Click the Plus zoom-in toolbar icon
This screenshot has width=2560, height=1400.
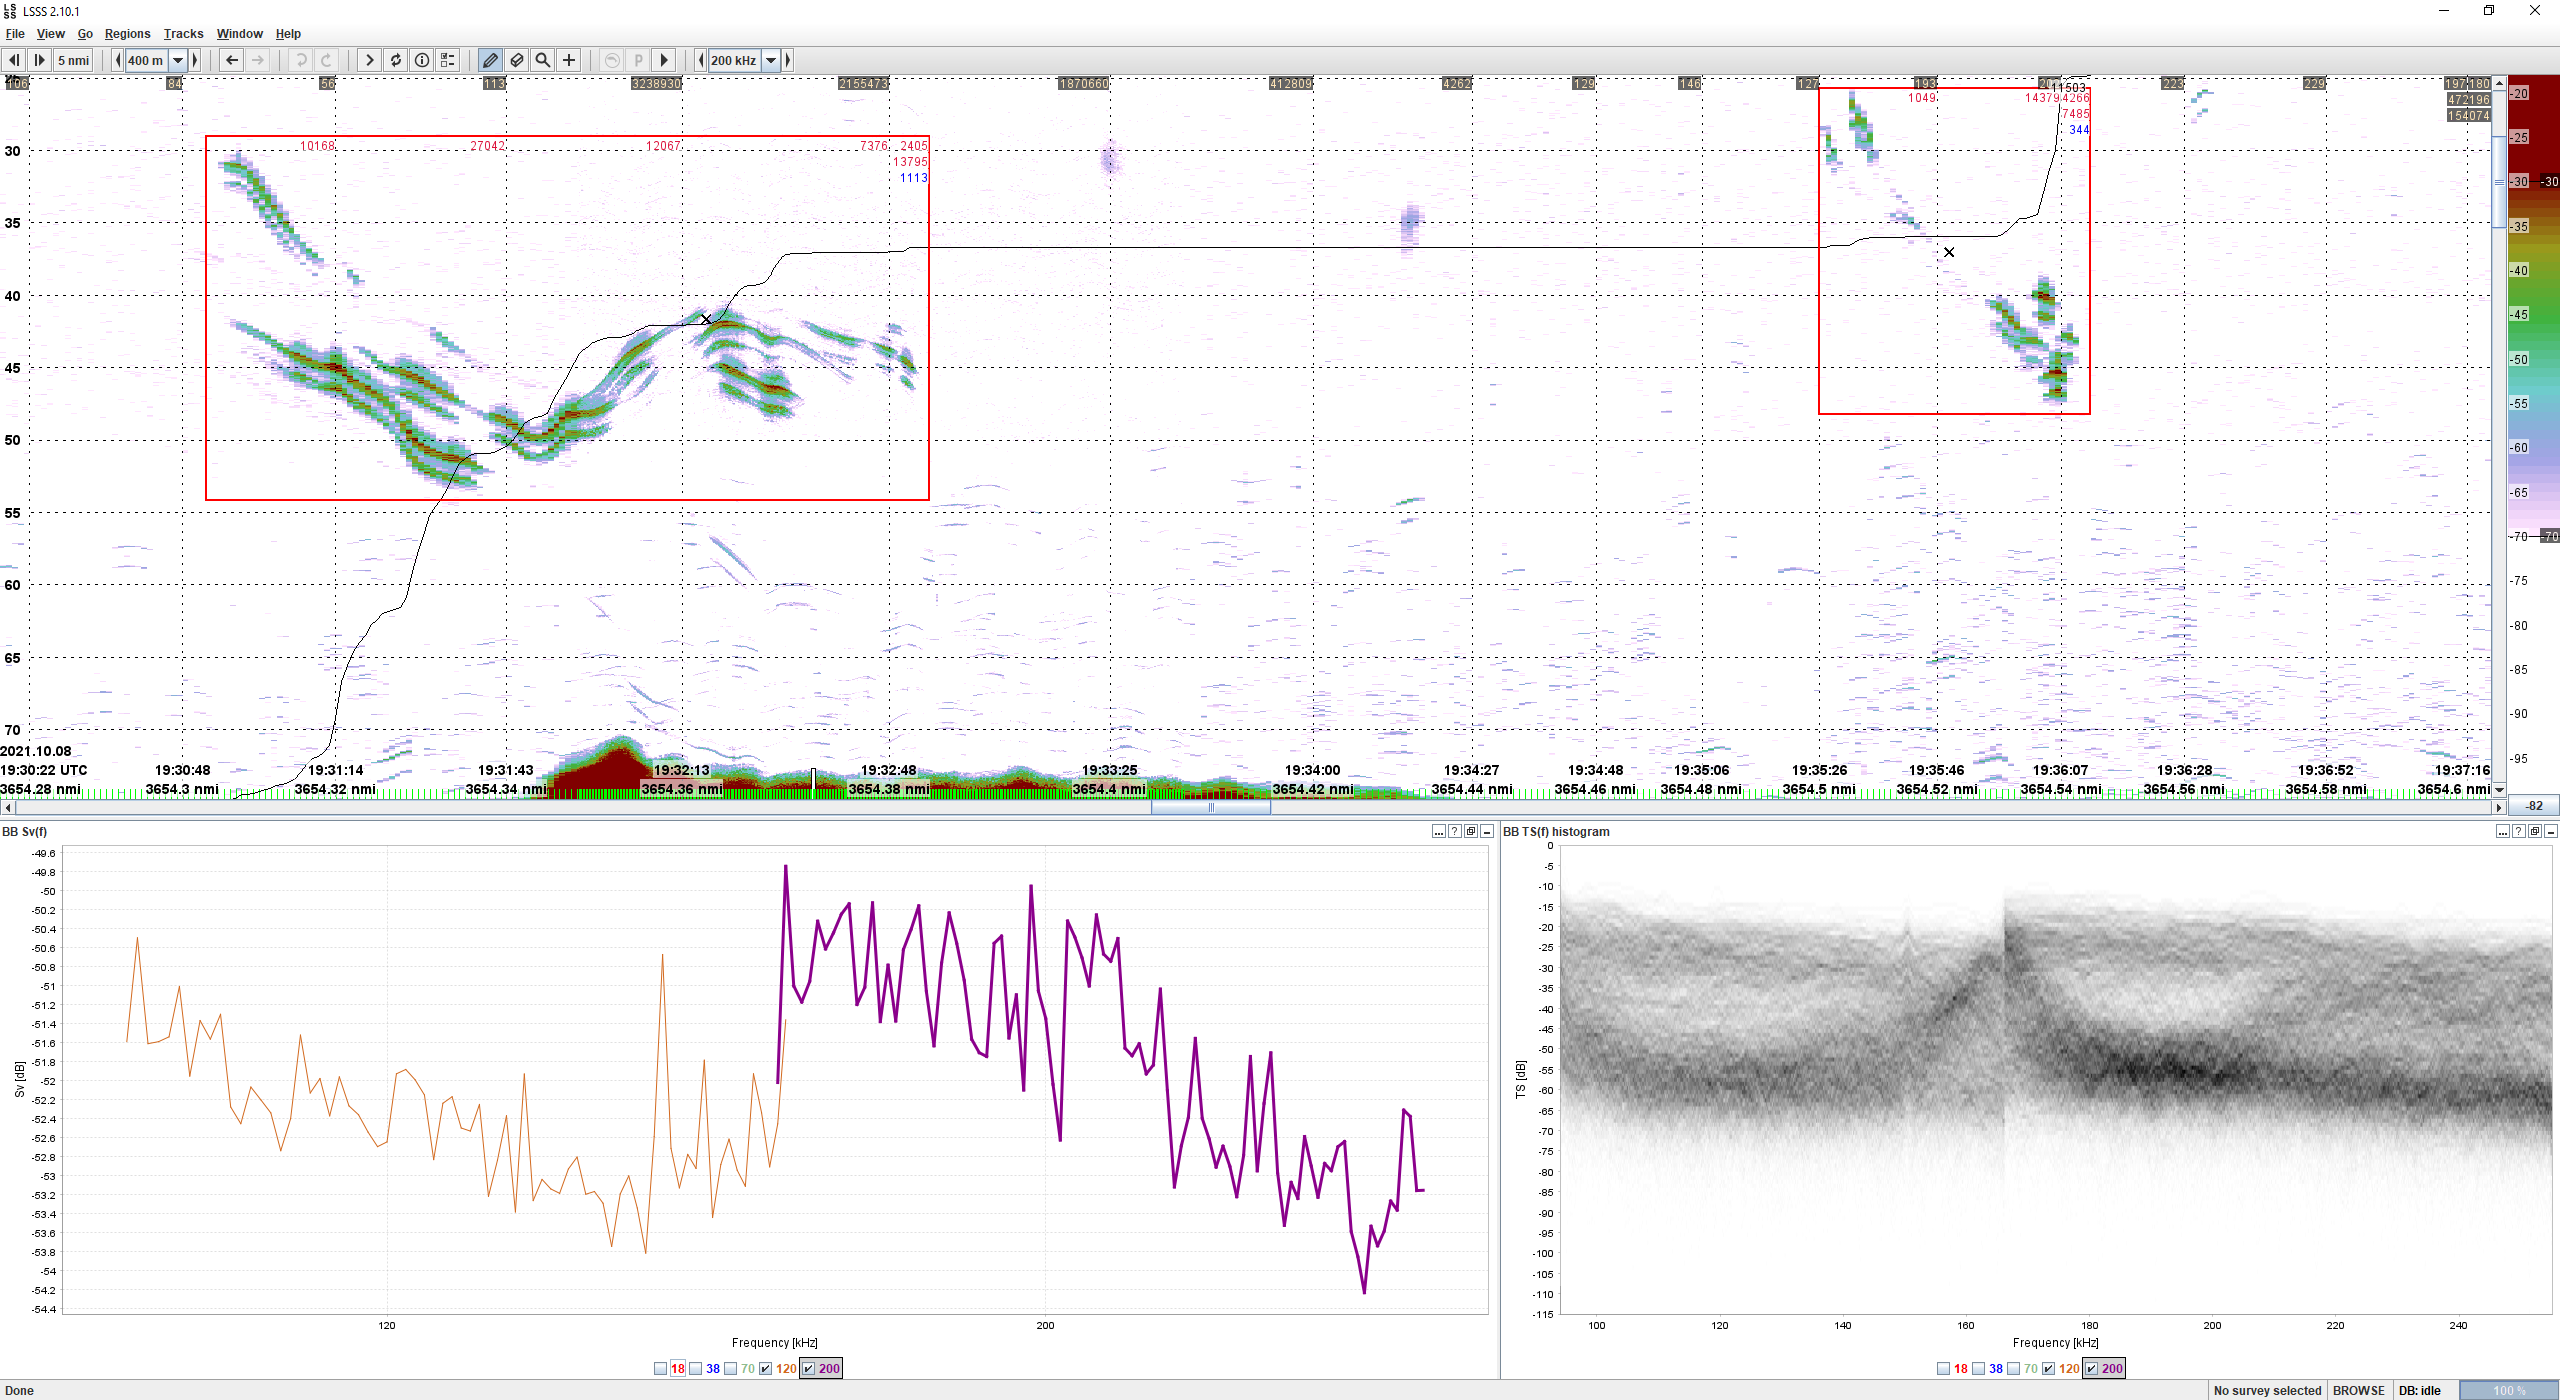click(568, 59)
